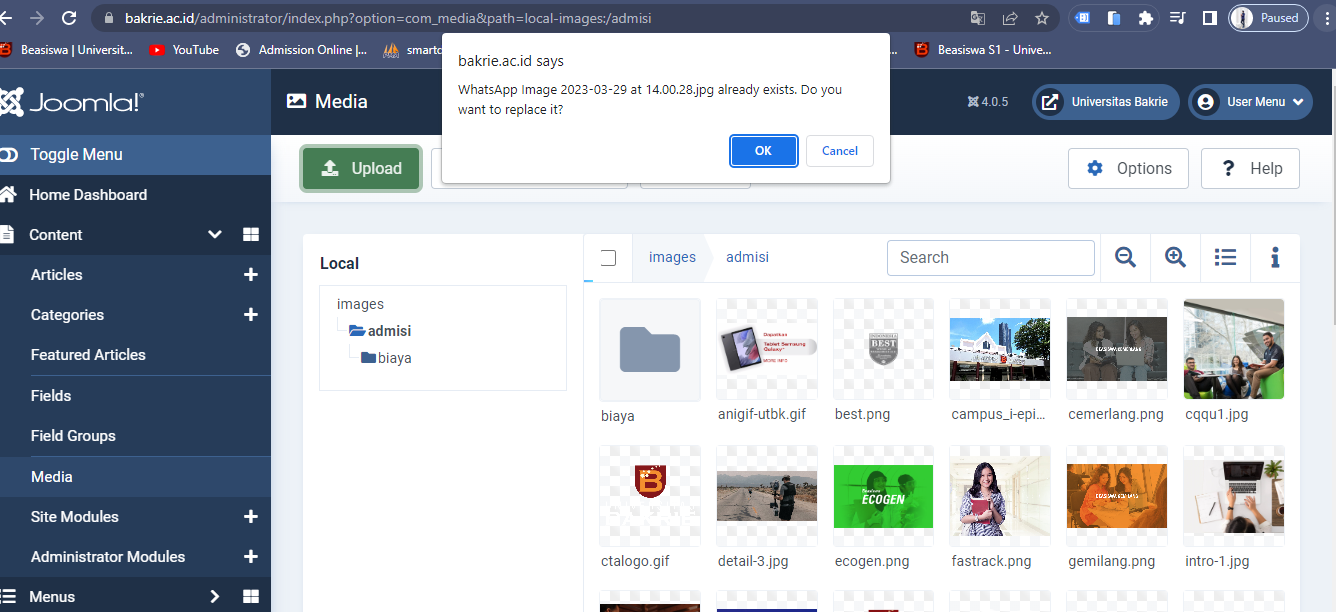Collapse the Content menu chevron
Viewport: 1336px width, 612px height.
tap(214, 235)
